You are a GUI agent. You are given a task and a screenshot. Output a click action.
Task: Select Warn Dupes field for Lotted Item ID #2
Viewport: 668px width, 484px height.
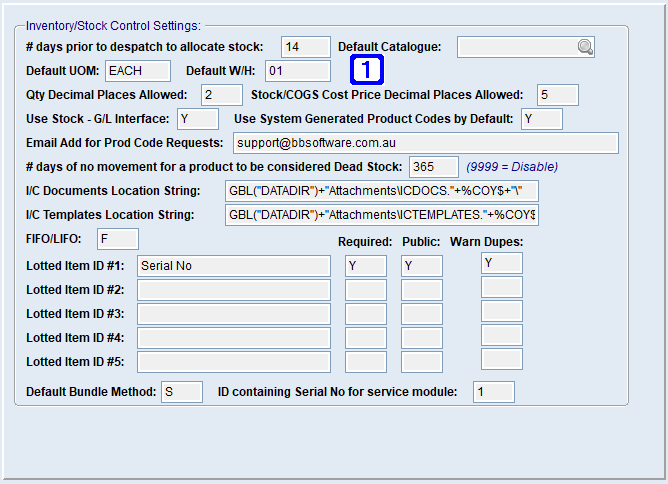(x=502, y=287)
